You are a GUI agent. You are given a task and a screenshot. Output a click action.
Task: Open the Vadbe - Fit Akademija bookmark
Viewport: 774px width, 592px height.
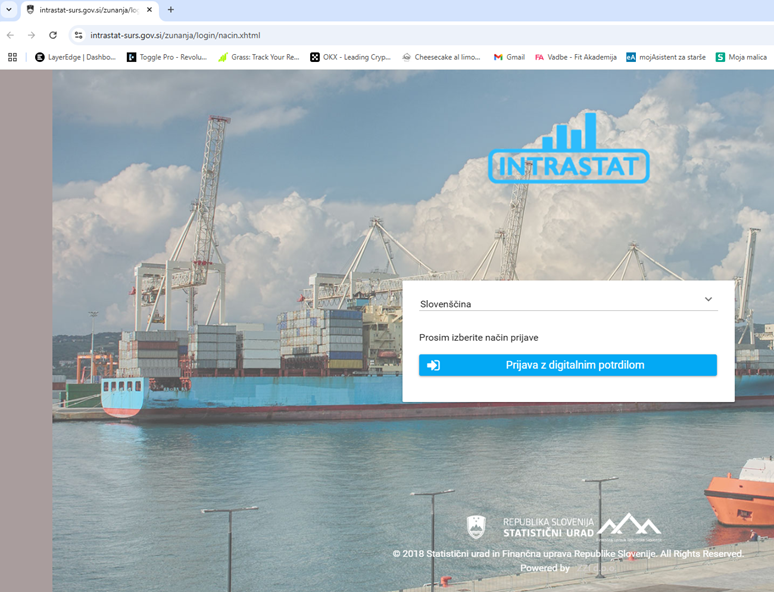[x=576, y=57]
